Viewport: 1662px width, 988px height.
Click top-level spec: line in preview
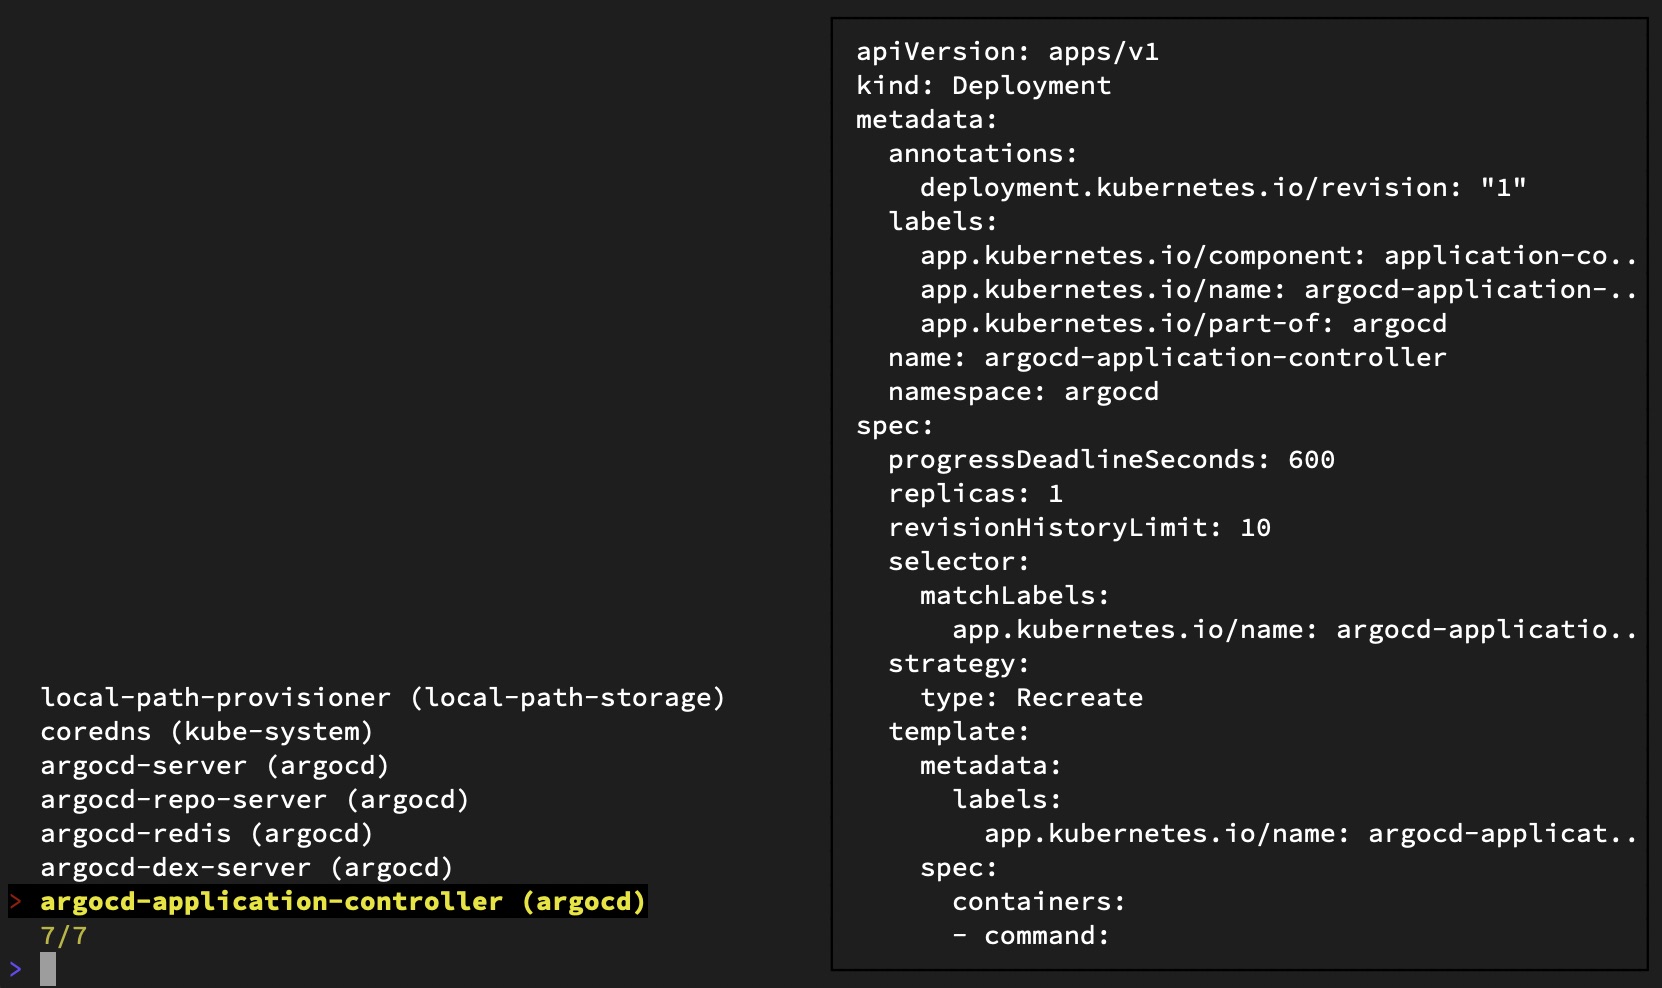(x=895, y=425)
